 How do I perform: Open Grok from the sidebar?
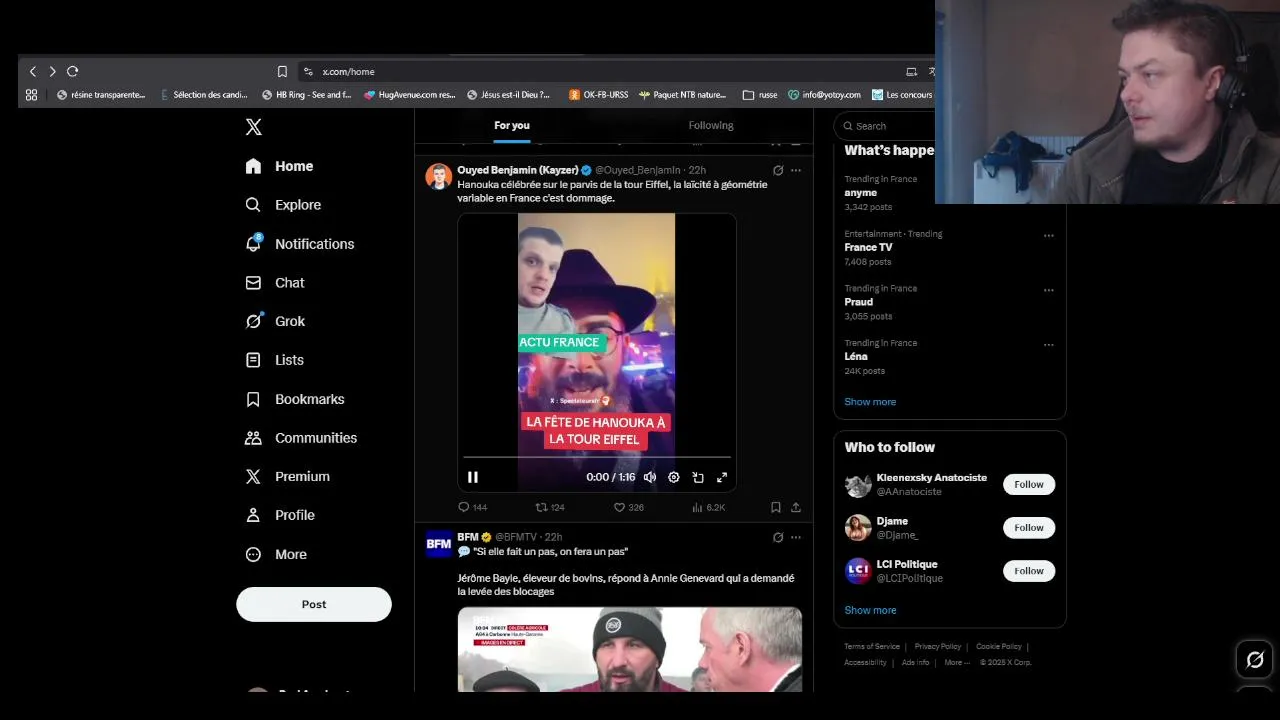pyautogui.click(x=276, y=321)
